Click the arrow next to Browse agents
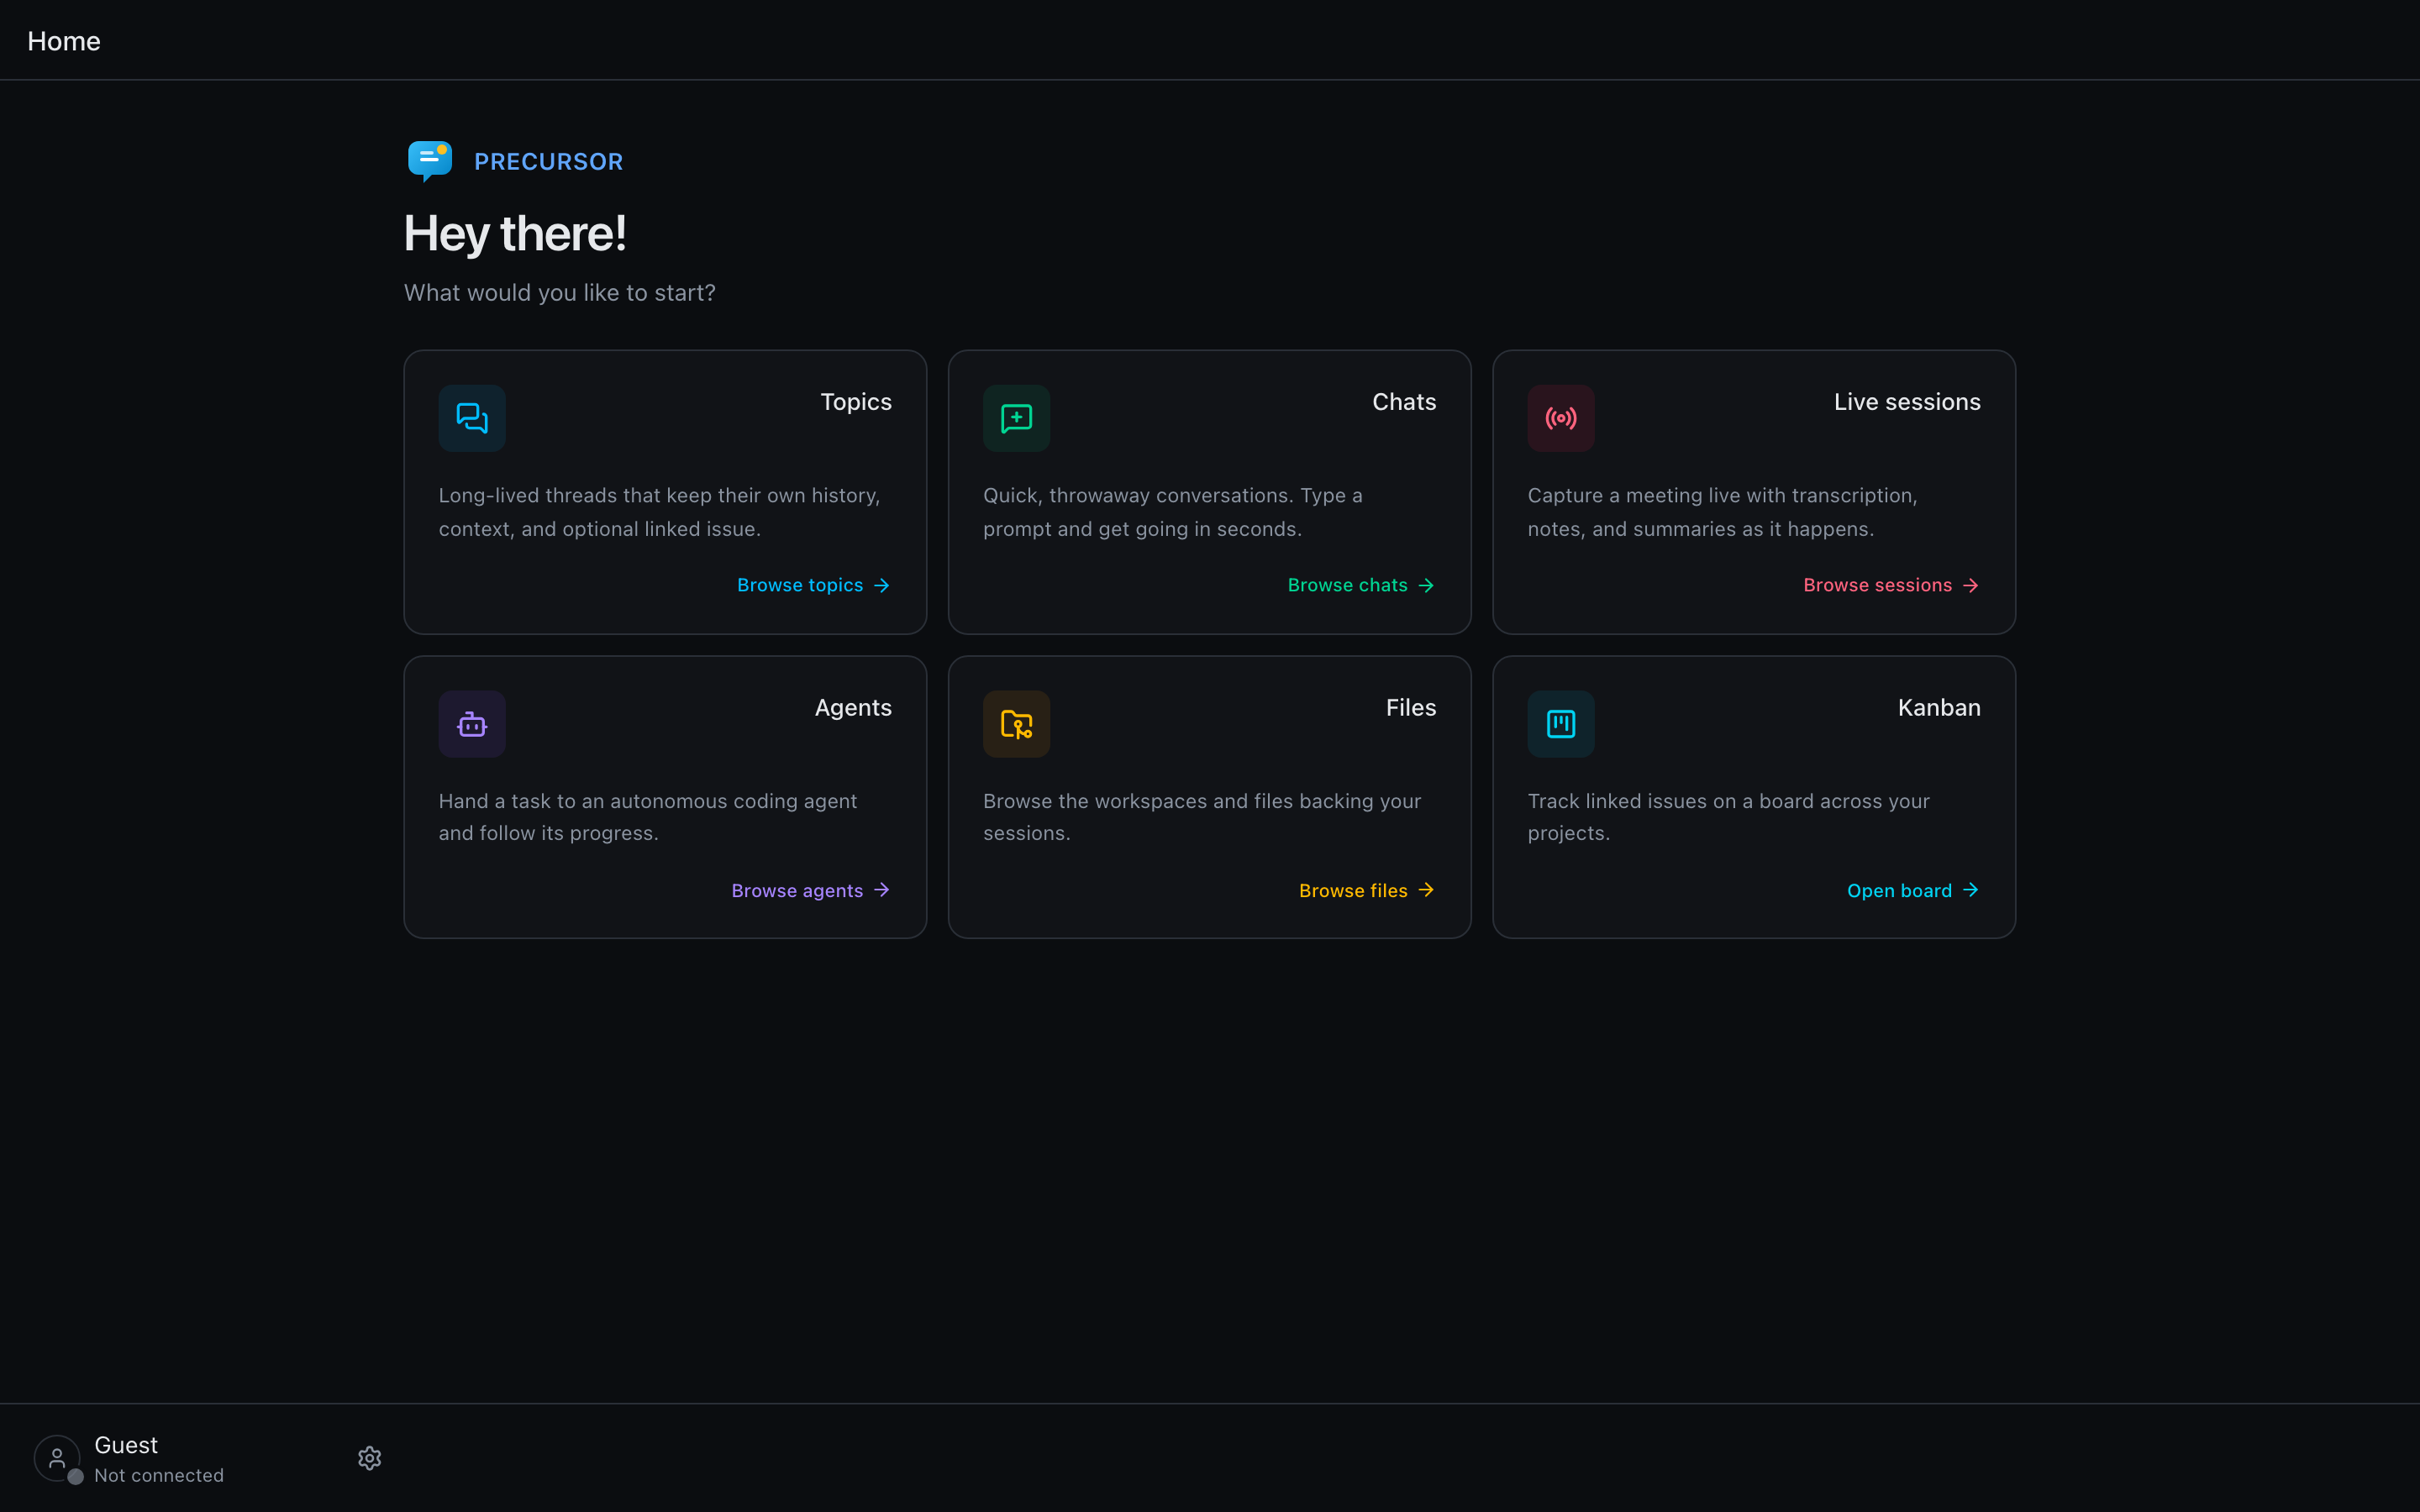This screenshot has width=2420, height=1512. click(x=881, y=890)
